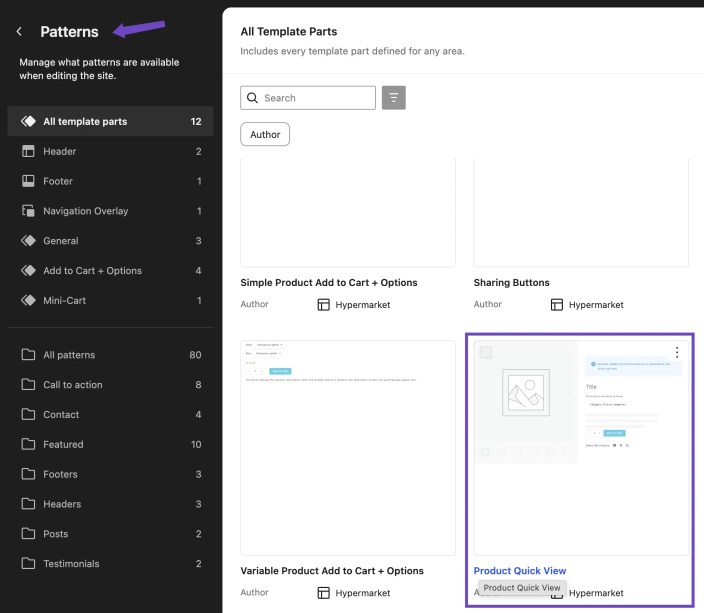Open the Footers patterns folder
Image resolution: width=704 pixels, height=613 pixels.
tap(110, 474)
